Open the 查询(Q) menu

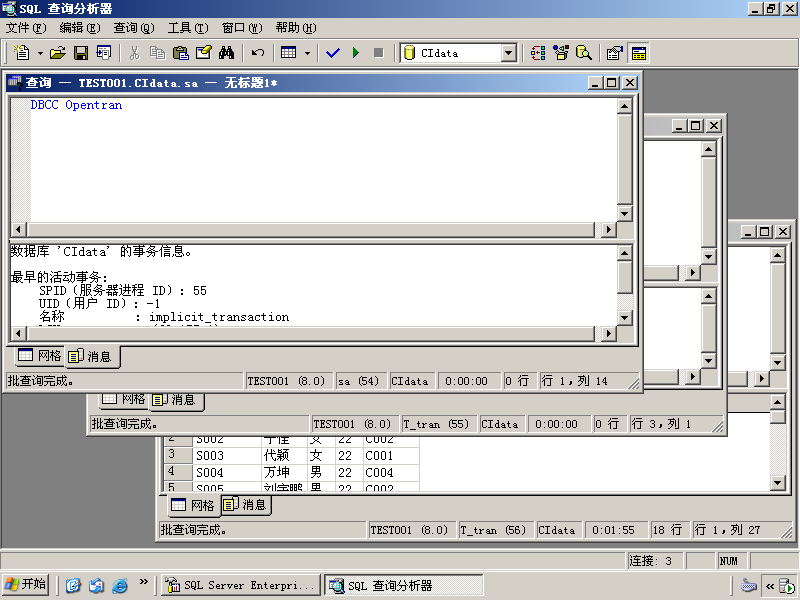[x=134, y=28]
